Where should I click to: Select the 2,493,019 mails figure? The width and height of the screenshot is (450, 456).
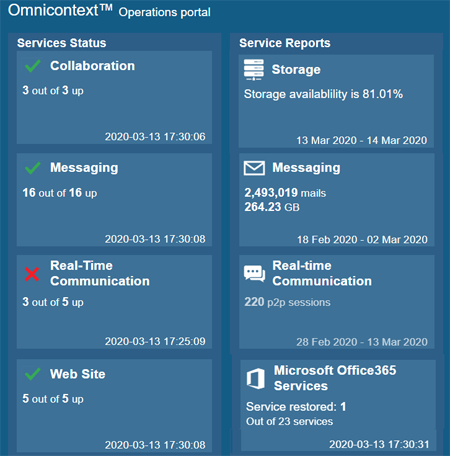[285, 193]
